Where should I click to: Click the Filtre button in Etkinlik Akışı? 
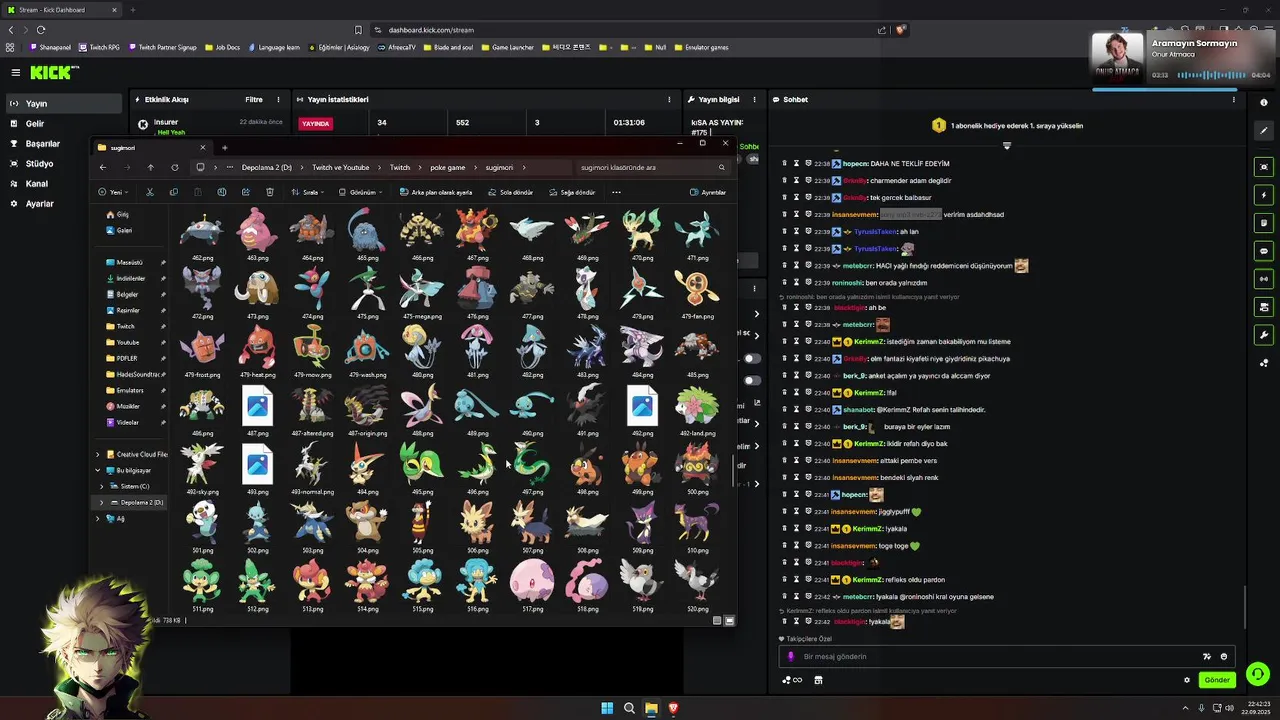[254, 99]
